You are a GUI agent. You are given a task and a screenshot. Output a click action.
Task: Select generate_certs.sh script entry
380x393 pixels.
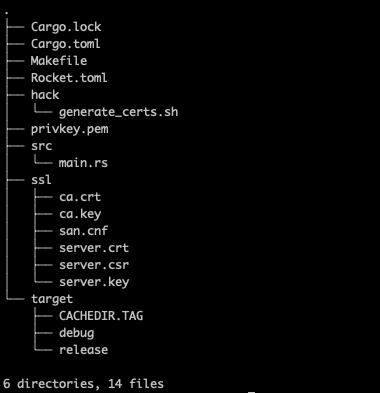(119, 112)
